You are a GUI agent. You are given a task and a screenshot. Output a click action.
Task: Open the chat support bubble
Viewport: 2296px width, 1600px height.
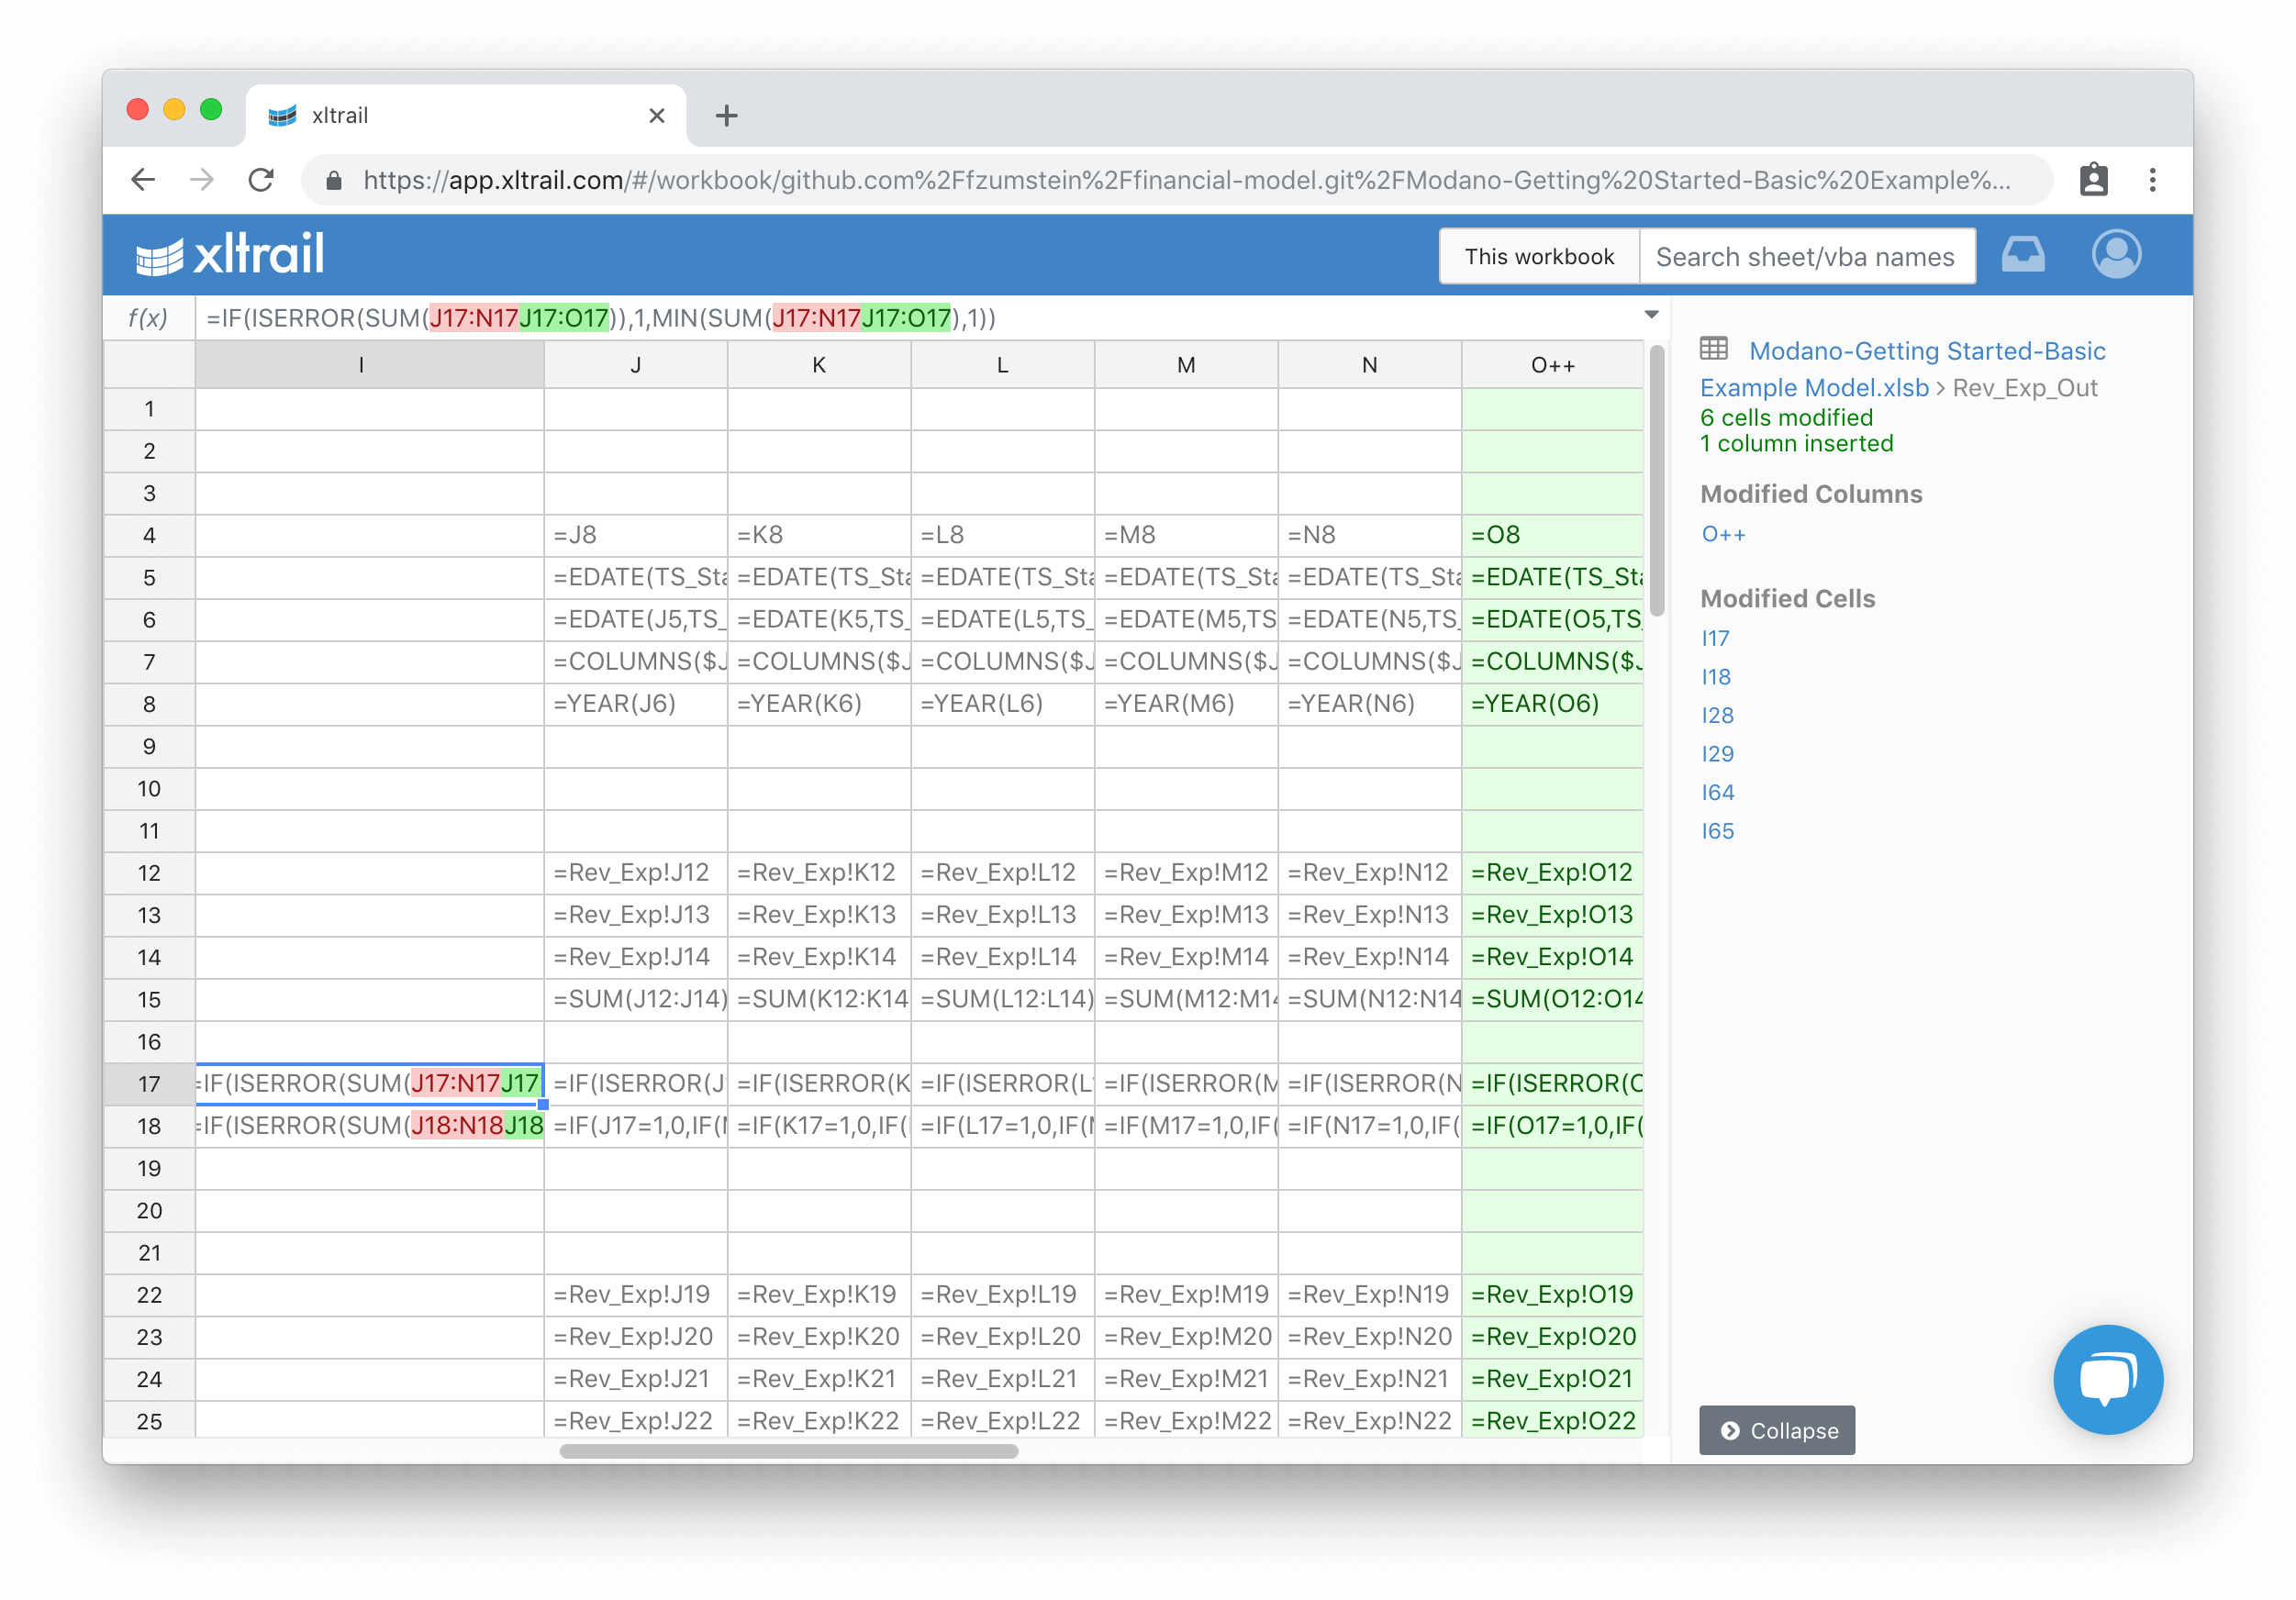point(2107,1379)
